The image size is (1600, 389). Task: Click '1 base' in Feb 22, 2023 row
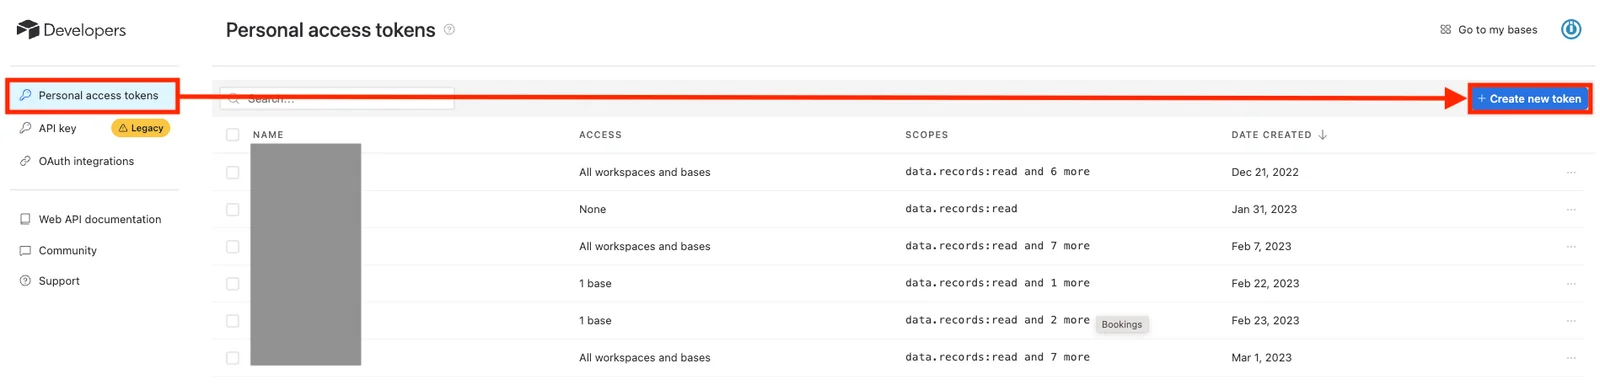[x=595, y=284]
